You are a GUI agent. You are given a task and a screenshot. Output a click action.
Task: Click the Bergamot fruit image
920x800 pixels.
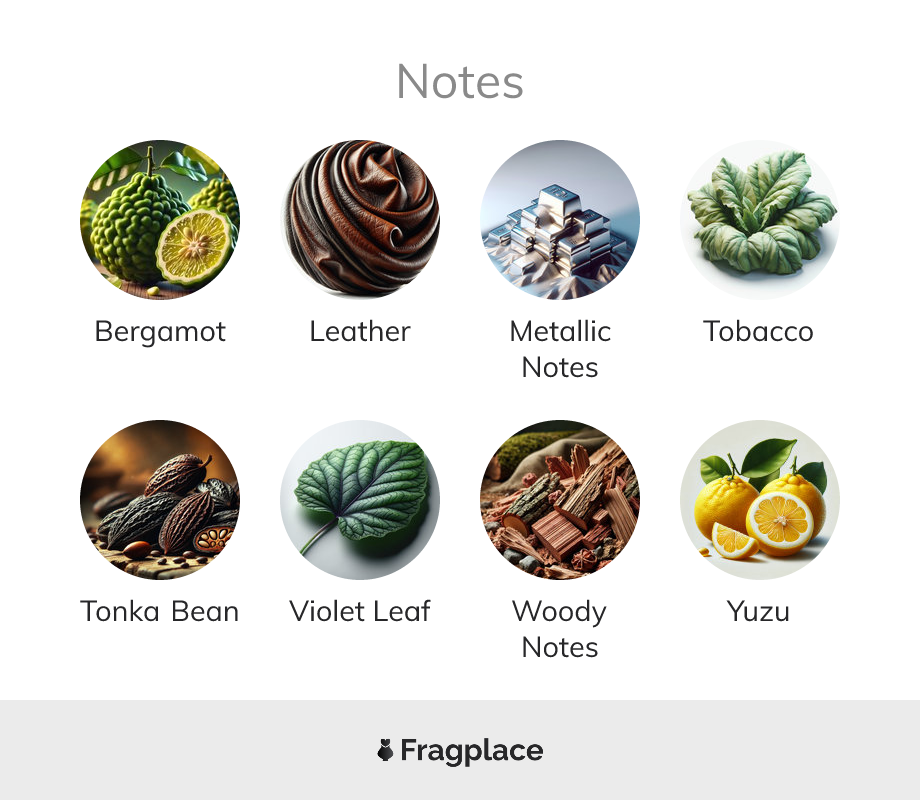(160, 220)
